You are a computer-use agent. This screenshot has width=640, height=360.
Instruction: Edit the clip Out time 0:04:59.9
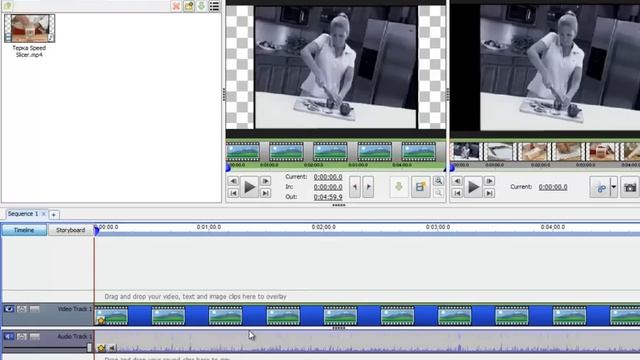328,197
